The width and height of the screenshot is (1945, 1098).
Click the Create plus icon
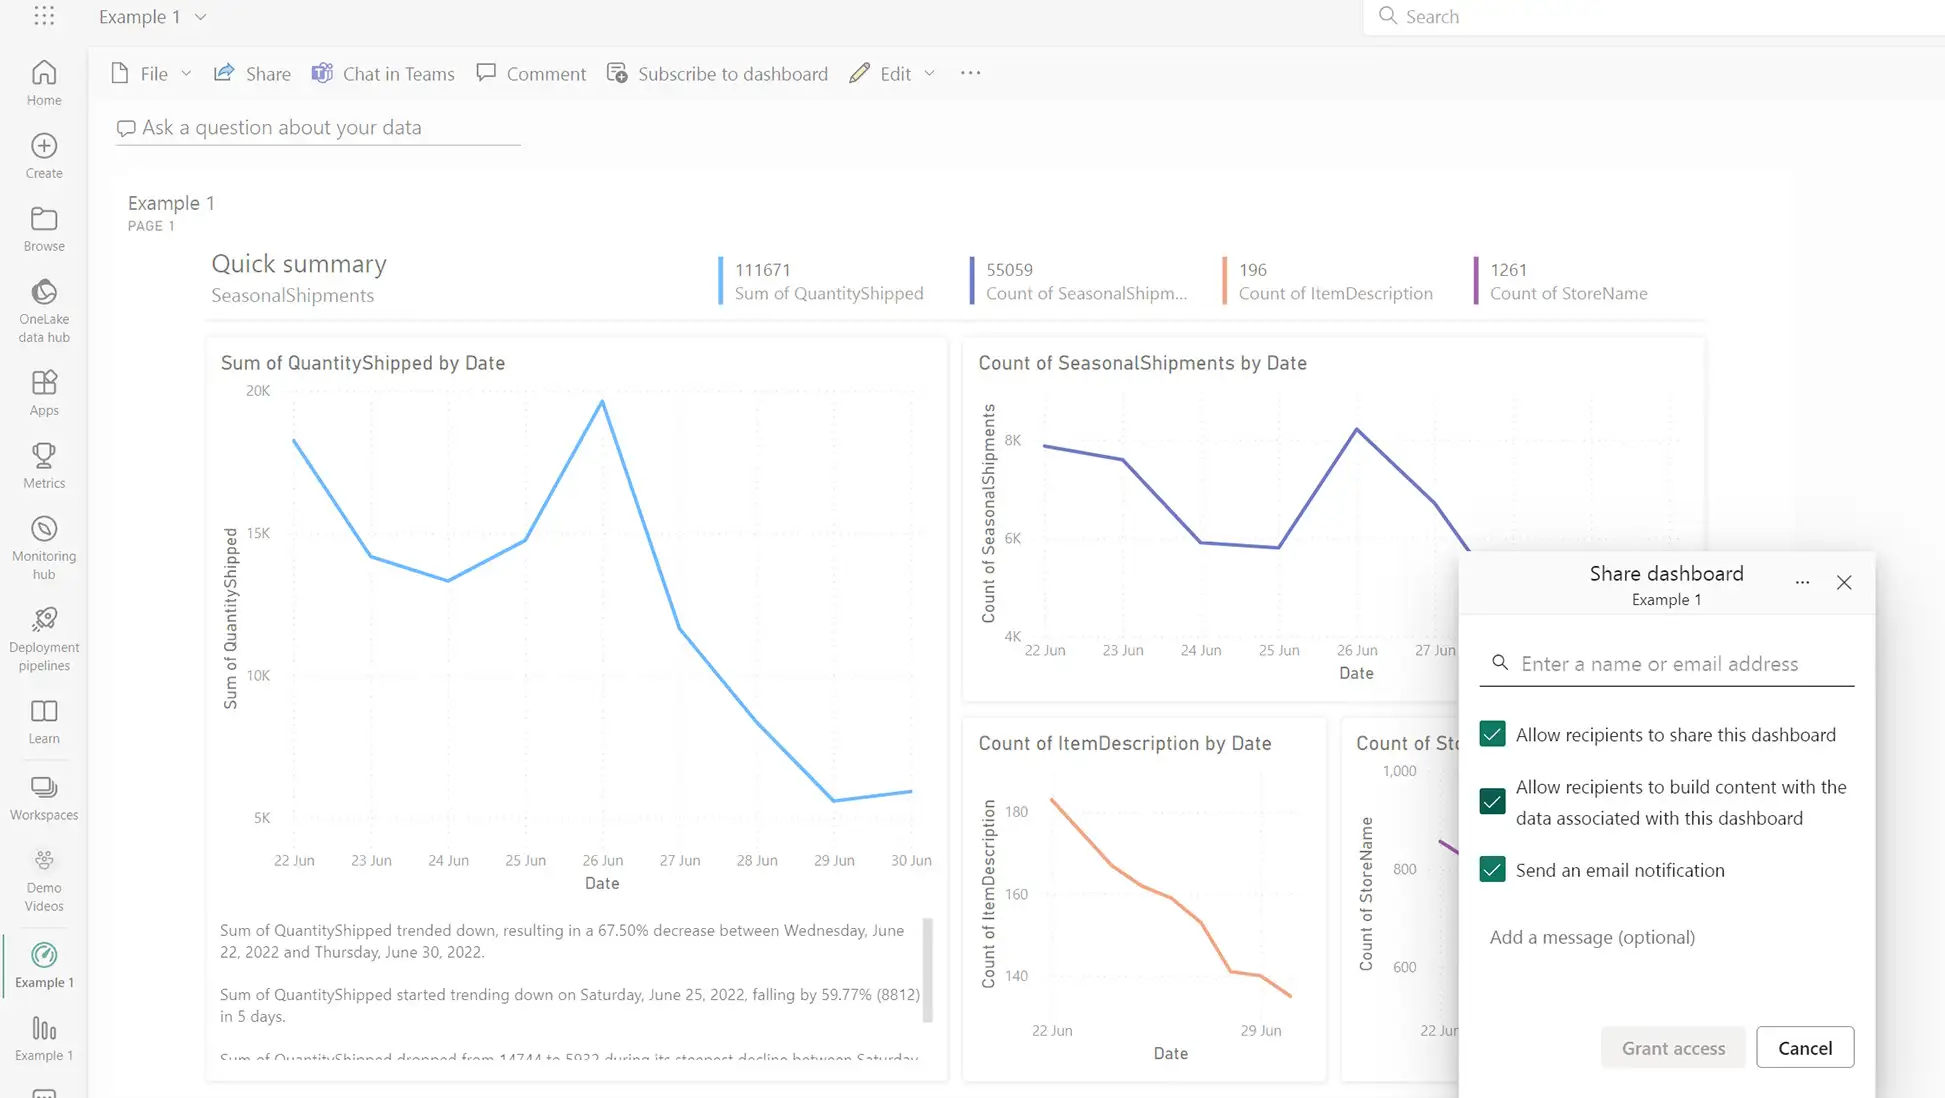coord(44,146)
